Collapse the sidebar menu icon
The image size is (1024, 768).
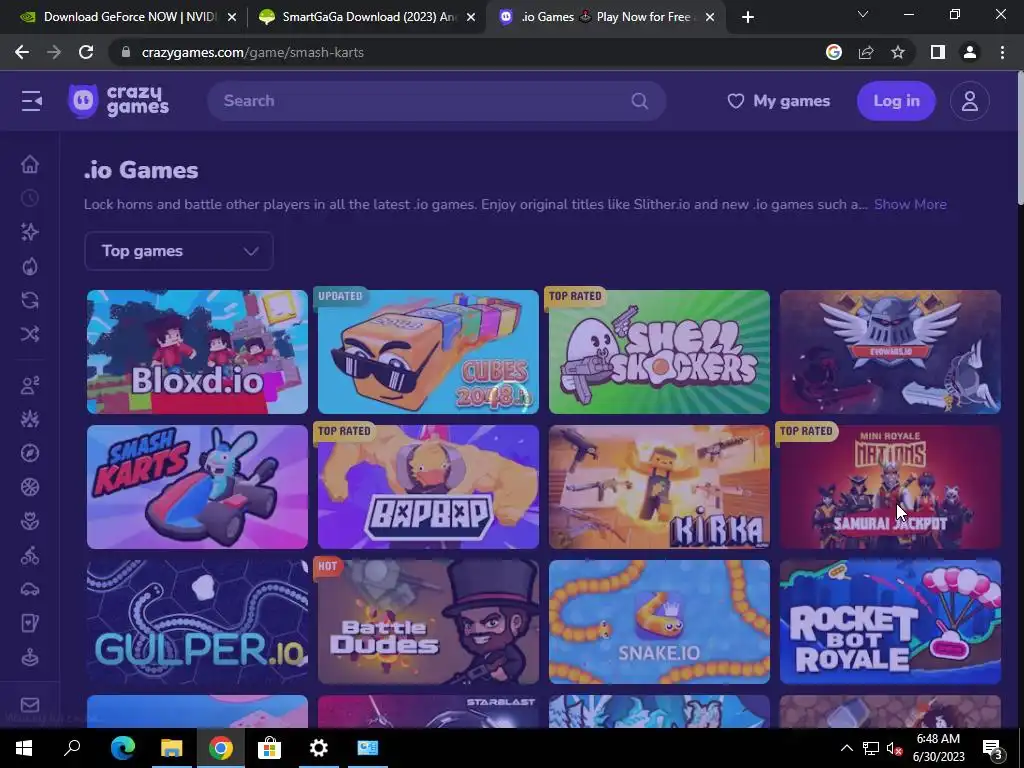pos(31,101)
